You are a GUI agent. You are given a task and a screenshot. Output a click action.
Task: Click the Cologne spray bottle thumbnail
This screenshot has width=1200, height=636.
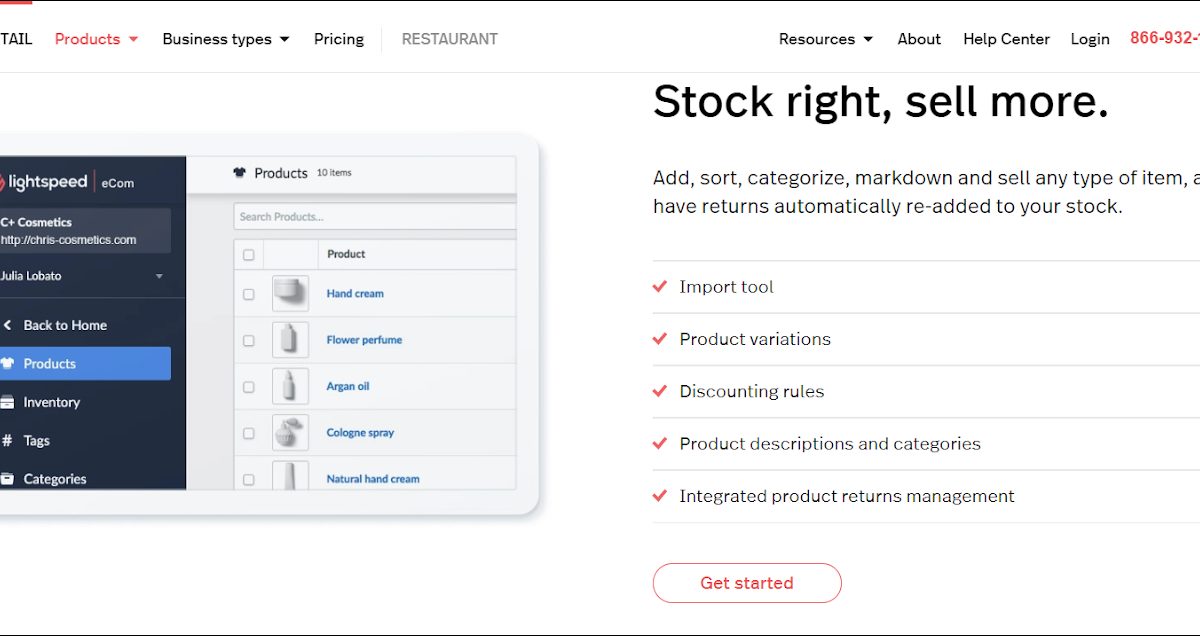290,433
